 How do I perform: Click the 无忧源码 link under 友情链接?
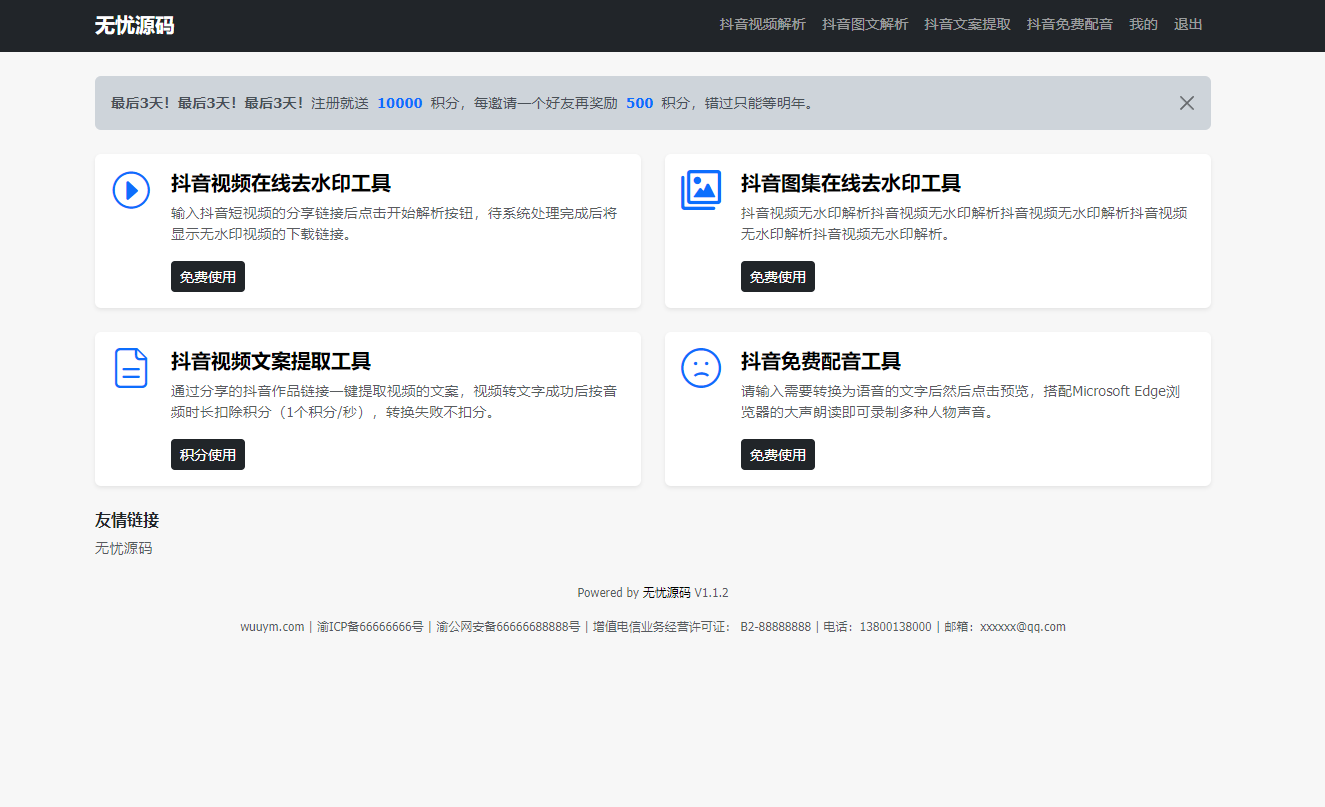click(122, 548)
